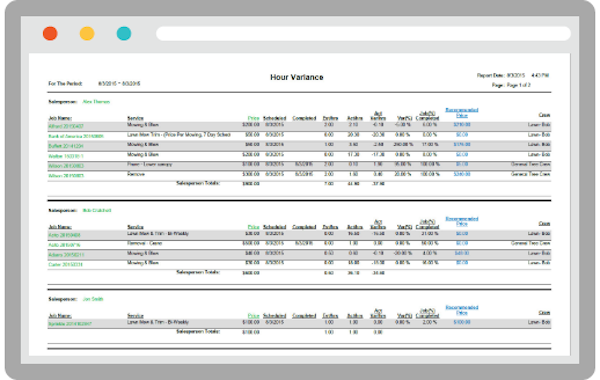
Task: Click Price column header in Jon Smith section
Action: click(253, 316)
